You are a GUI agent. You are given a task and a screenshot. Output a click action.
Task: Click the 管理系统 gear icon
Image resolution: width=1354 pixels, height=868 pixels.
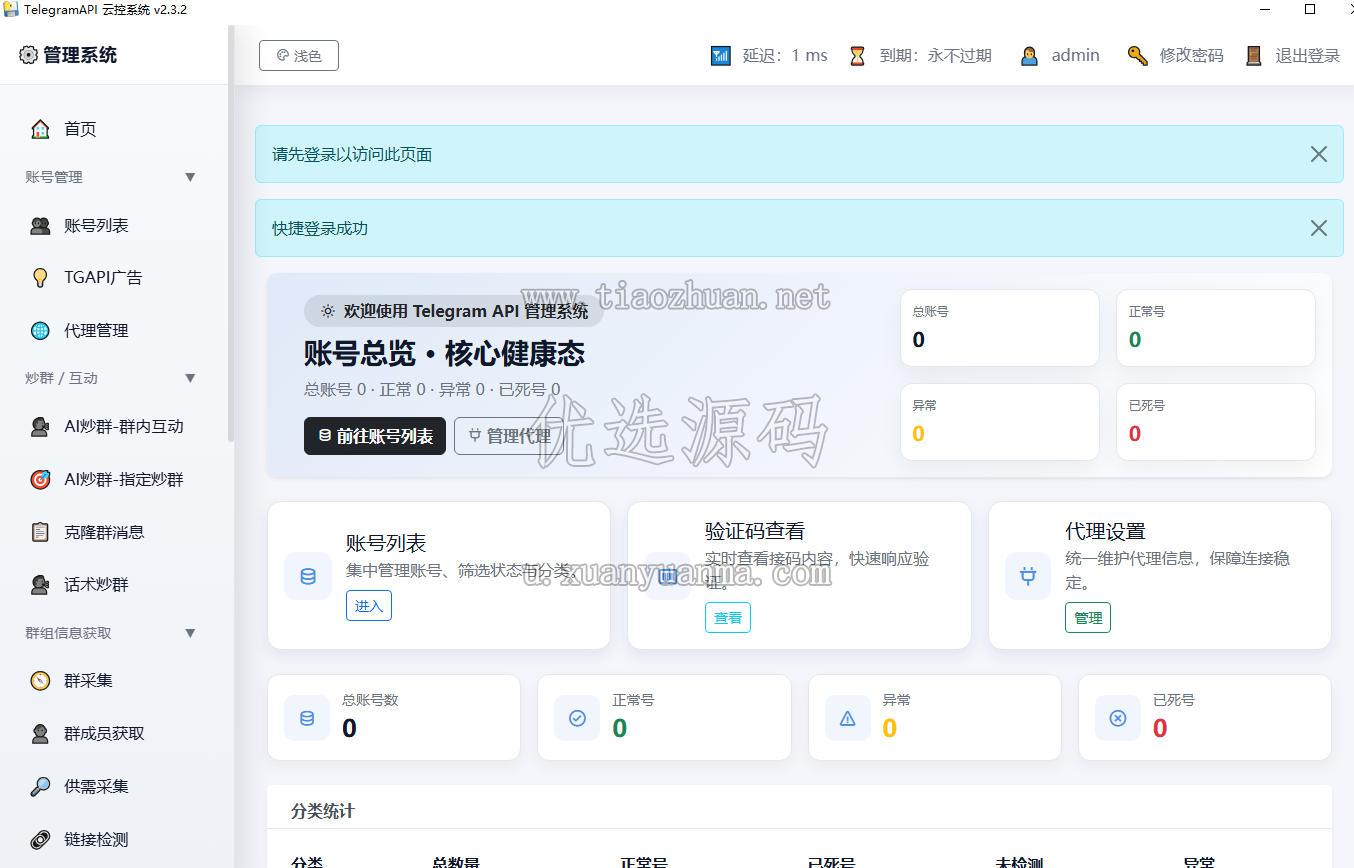tap(28, 55)
